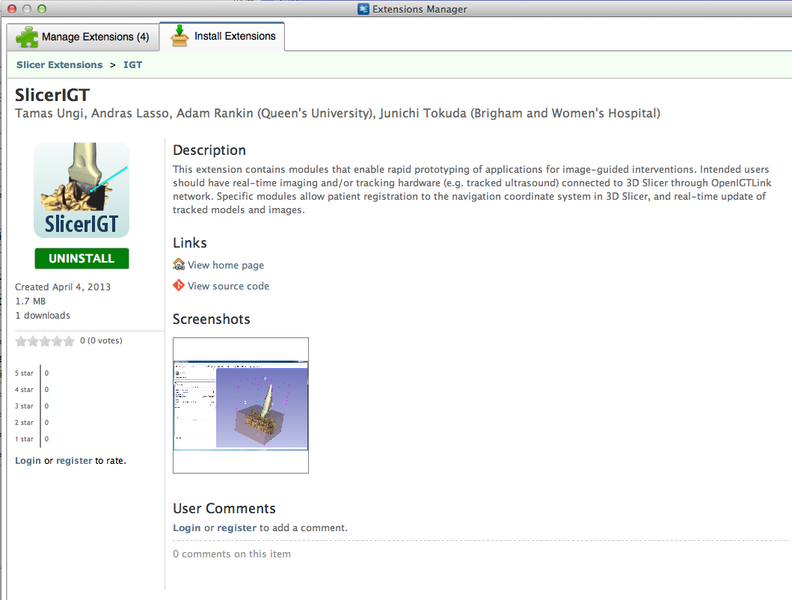The width and height of the screenshot is (792, 600).
Task: Open the SlicerIGT screenshot thumbnail
Action: click(240, 405)
